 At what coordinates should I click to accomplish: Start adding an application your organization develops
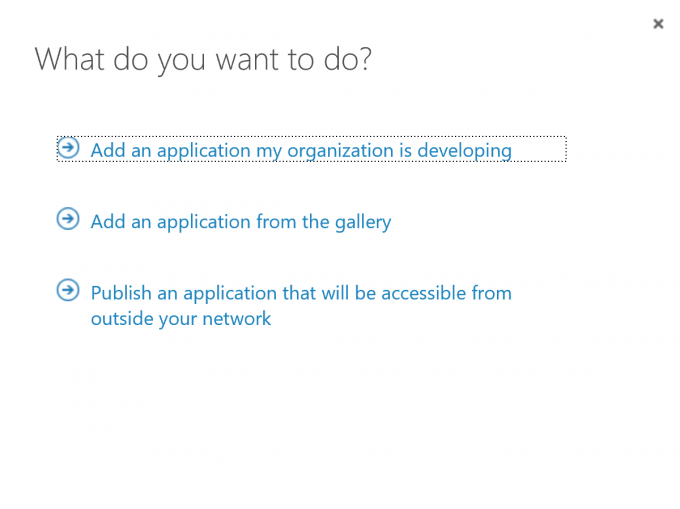[x=300, y=150]
